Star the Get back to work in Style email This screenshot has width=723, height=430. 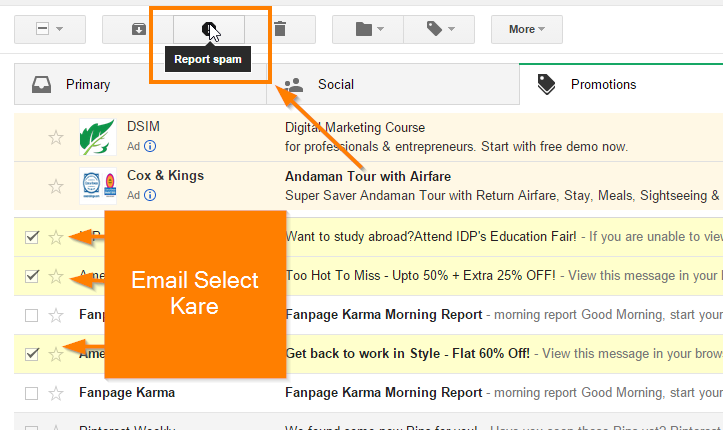[56, 354]
